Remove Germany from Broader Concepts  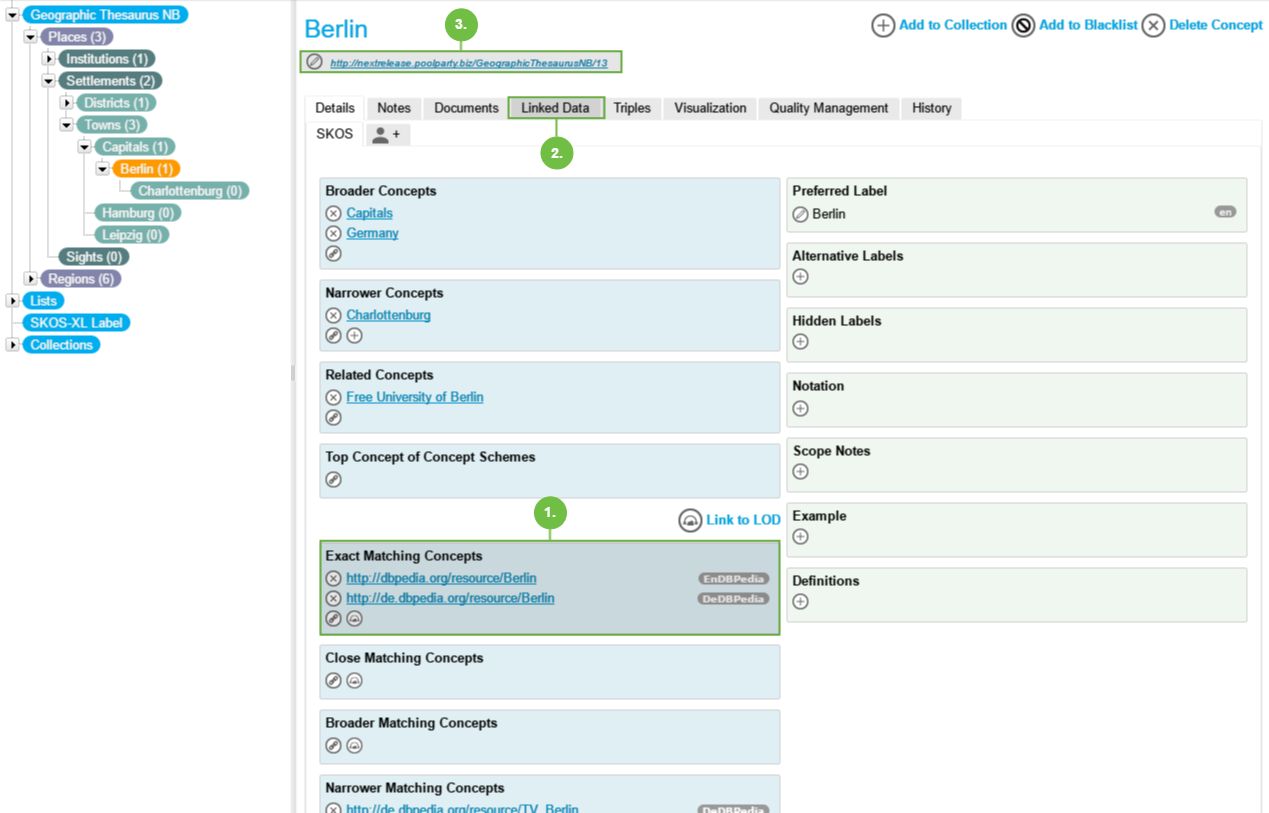[x=334, y=234]
